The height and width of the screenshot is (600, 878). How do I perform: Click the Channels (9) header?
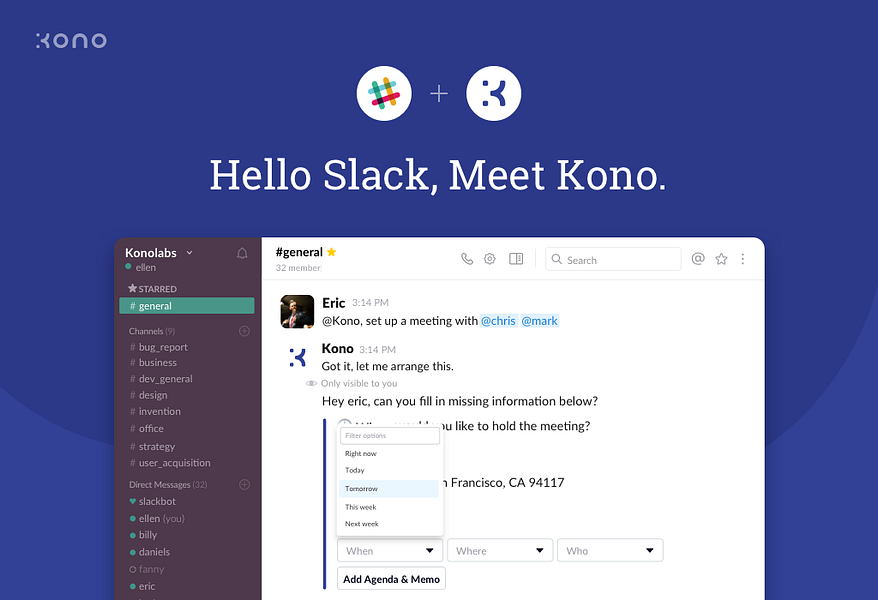click(x=152, y=331)
